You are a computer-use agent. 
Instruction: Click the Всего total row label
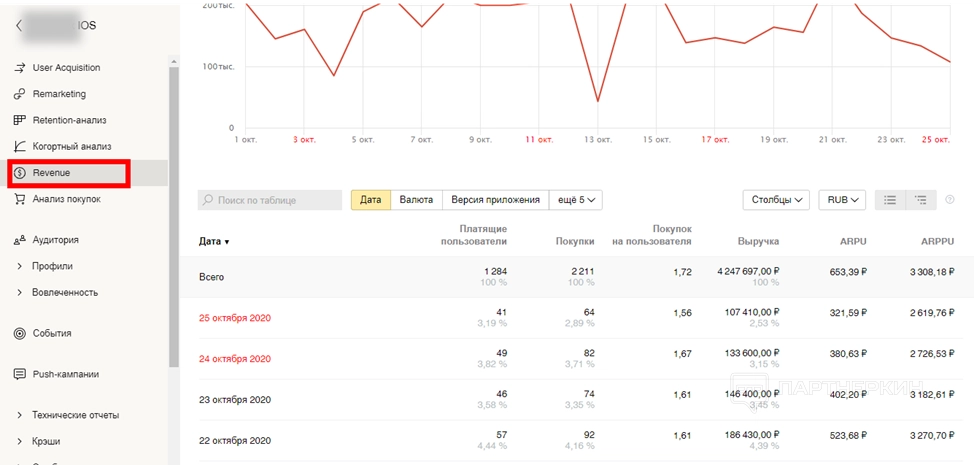211,277
